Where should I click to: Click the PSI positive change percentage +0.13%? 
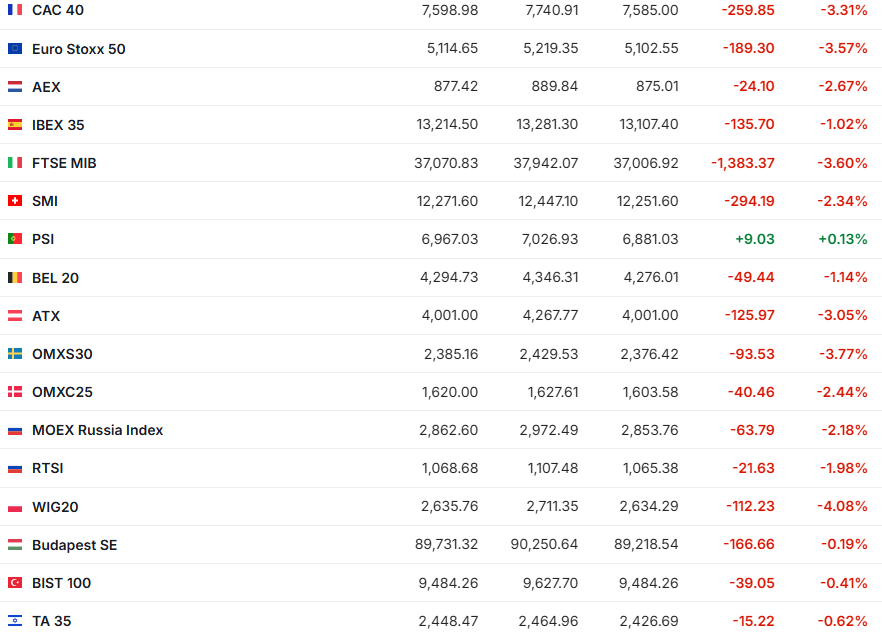(842, 239)
